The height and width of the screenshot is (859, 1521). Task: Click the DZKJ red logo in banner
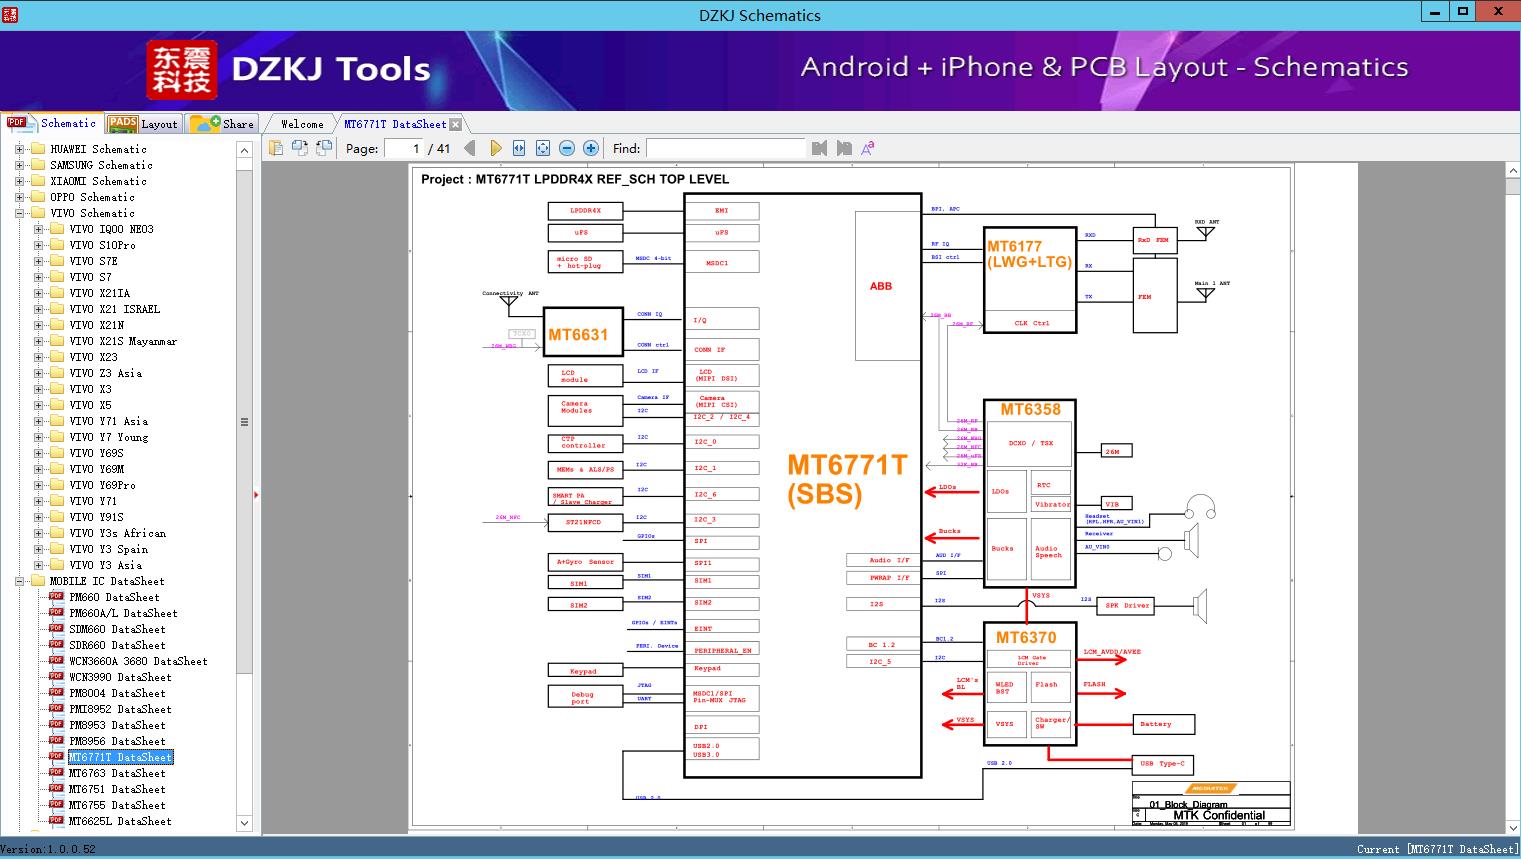(183, 70)
